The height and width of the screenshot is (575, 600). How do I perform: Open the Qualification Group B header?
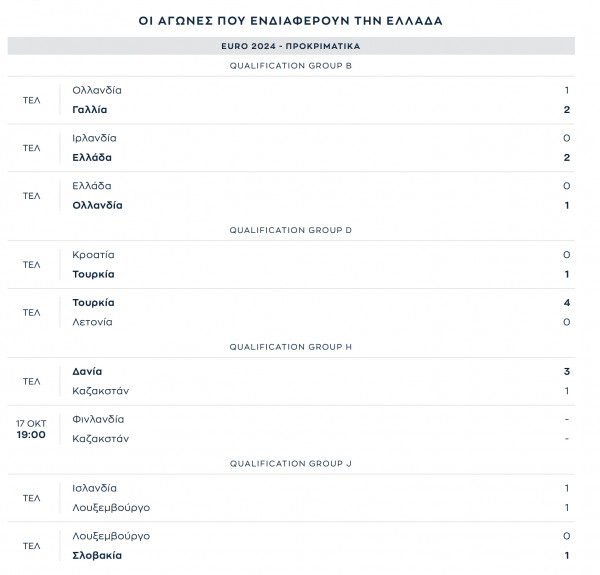[x=291, y=66]
